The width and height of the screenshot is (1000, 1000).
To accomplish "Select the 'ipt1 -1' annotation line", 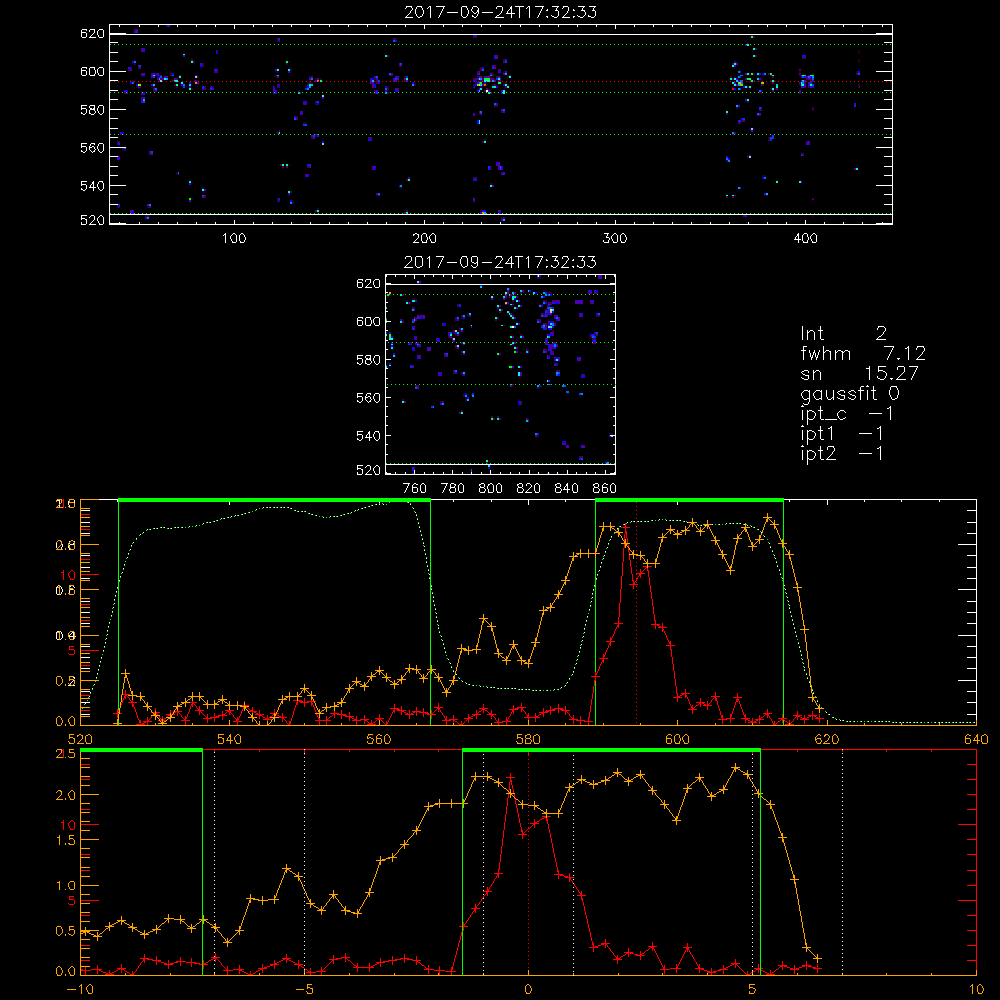I will [842, 434].
